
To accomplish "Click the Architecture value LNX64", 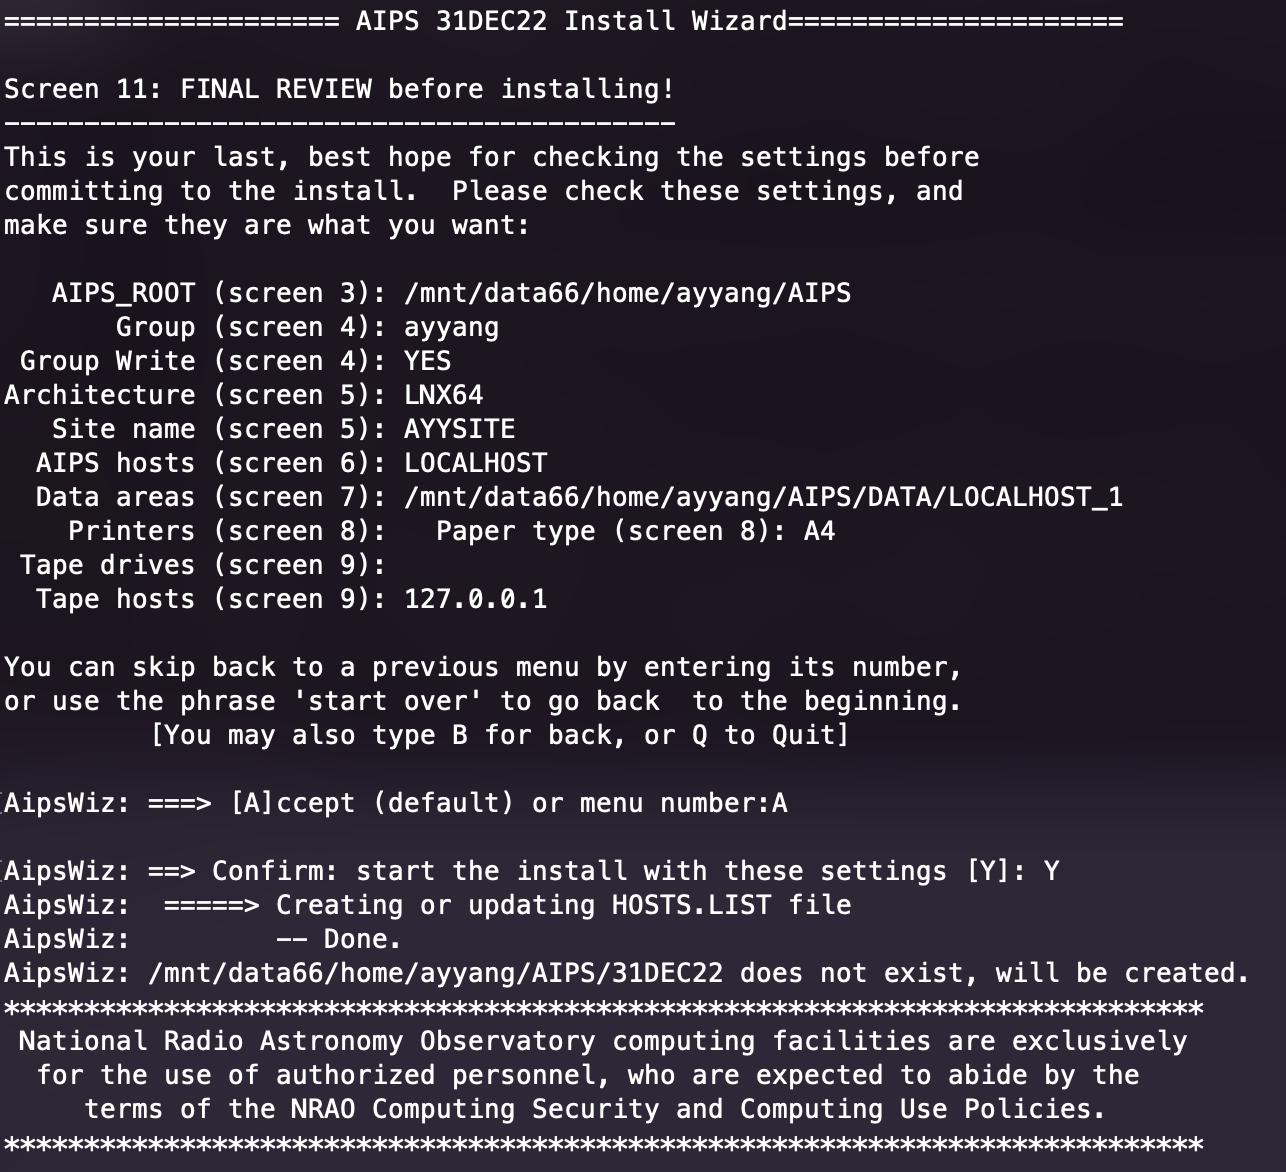I will coord(443,395).
